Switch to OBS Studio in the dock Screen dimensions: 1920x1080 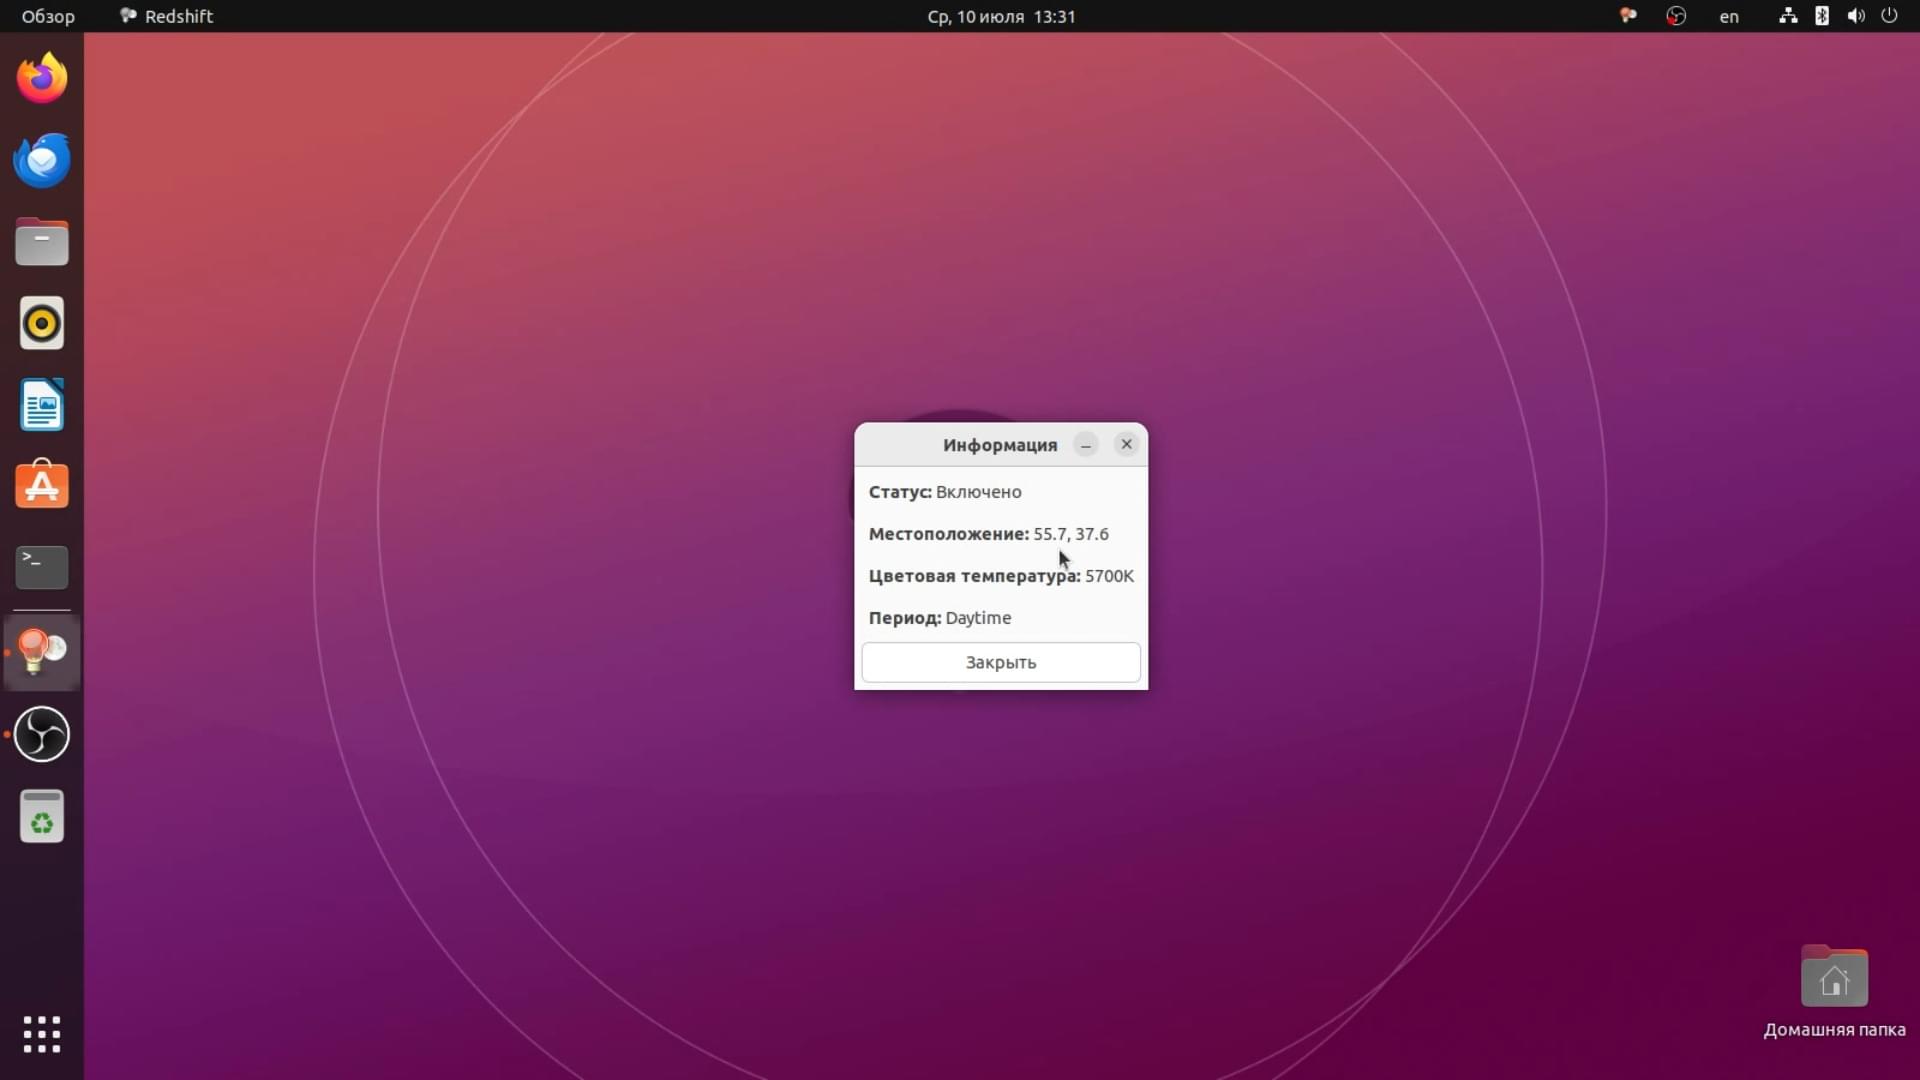(x=42, y=734)
